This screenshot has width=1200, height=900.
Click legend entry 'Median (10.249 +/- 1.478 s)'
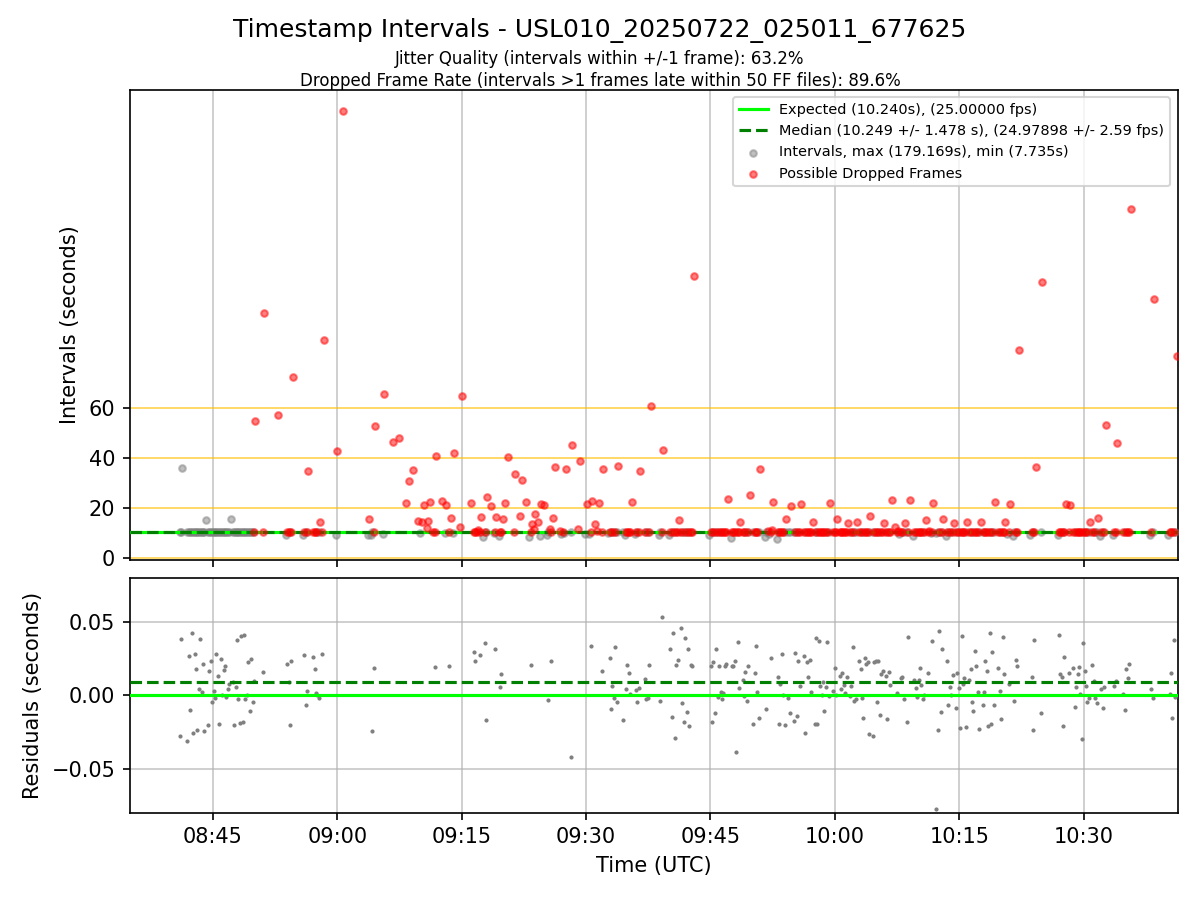[971, 130]
